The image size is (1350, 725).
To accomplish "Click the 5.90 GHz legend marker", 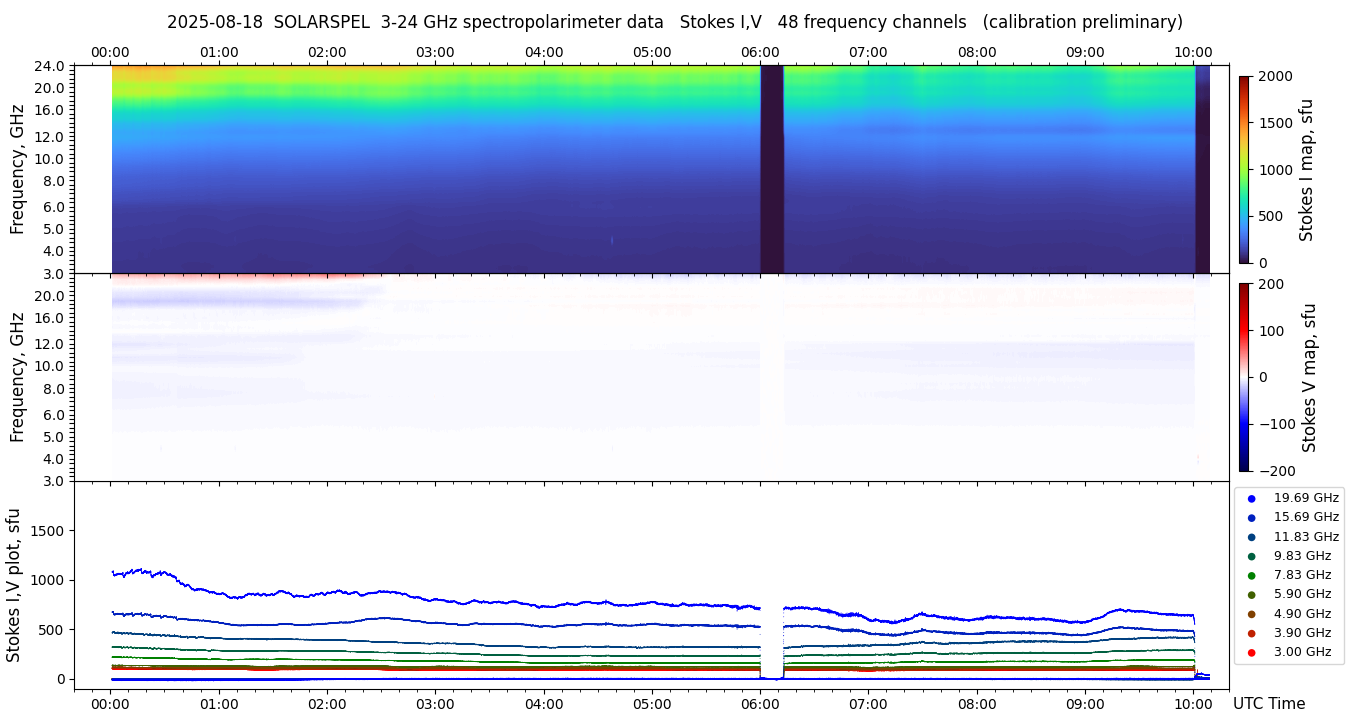I will (1251, 595).
